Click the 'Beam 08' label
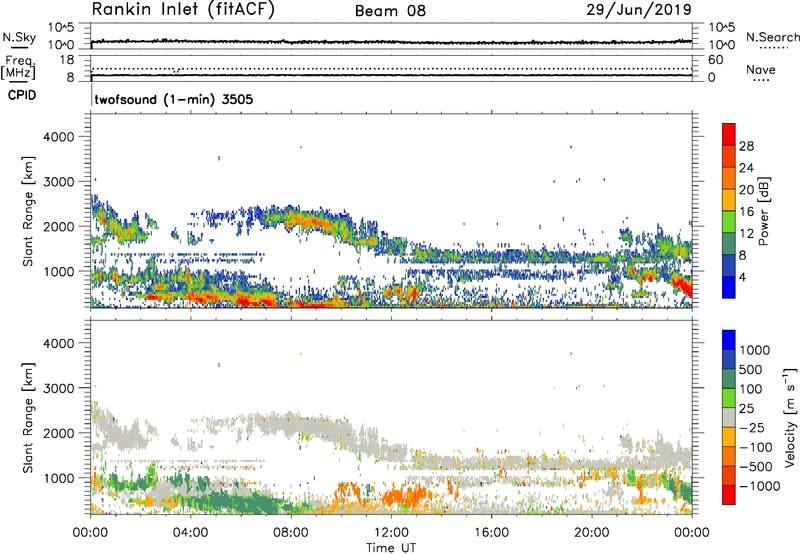 390,11
